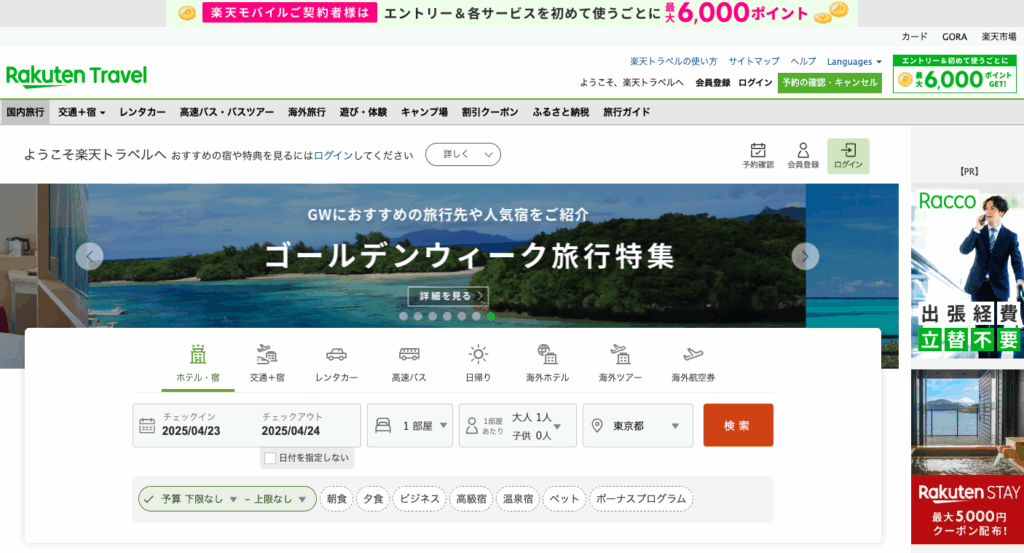Click 会員登録 text link in header

click(x=712, y=83)
